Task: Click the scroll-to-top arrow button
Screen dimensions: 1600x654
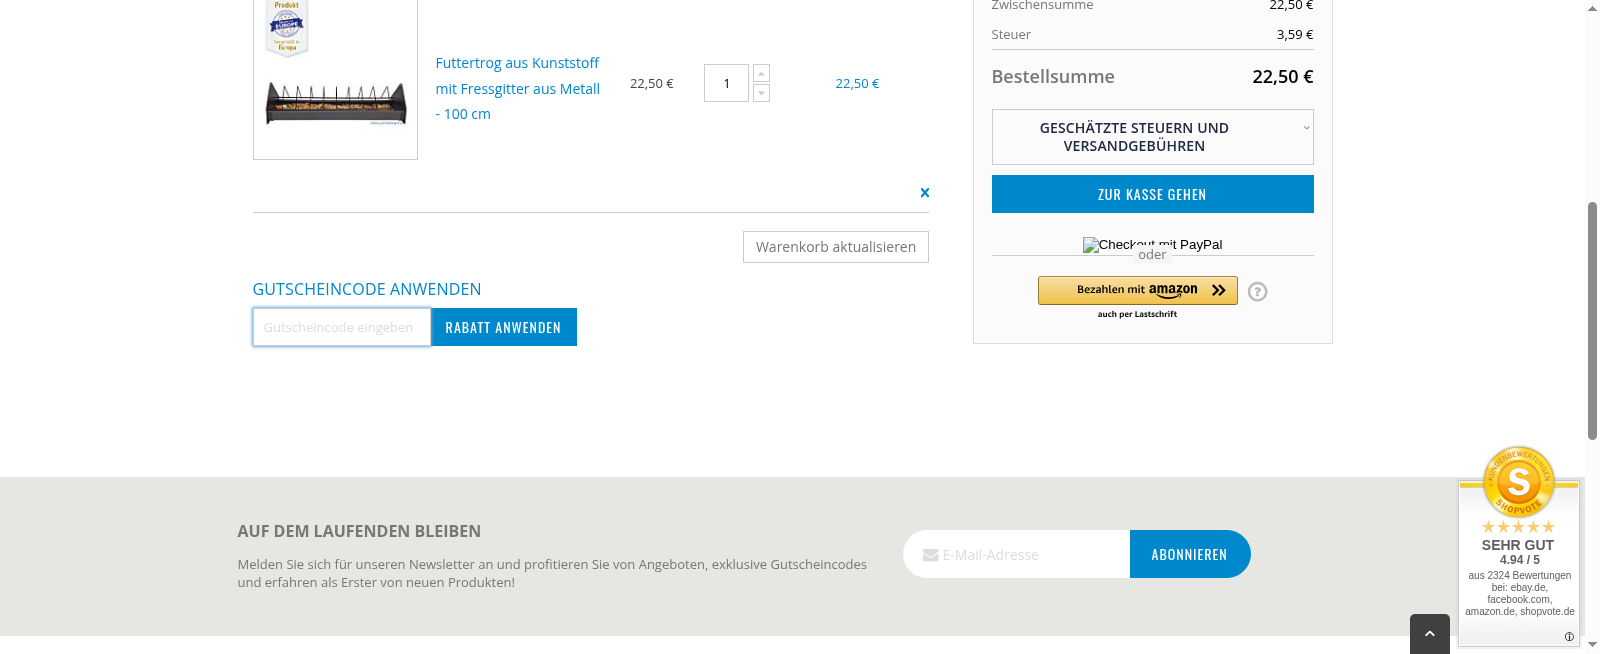Action: (1429, 634)
